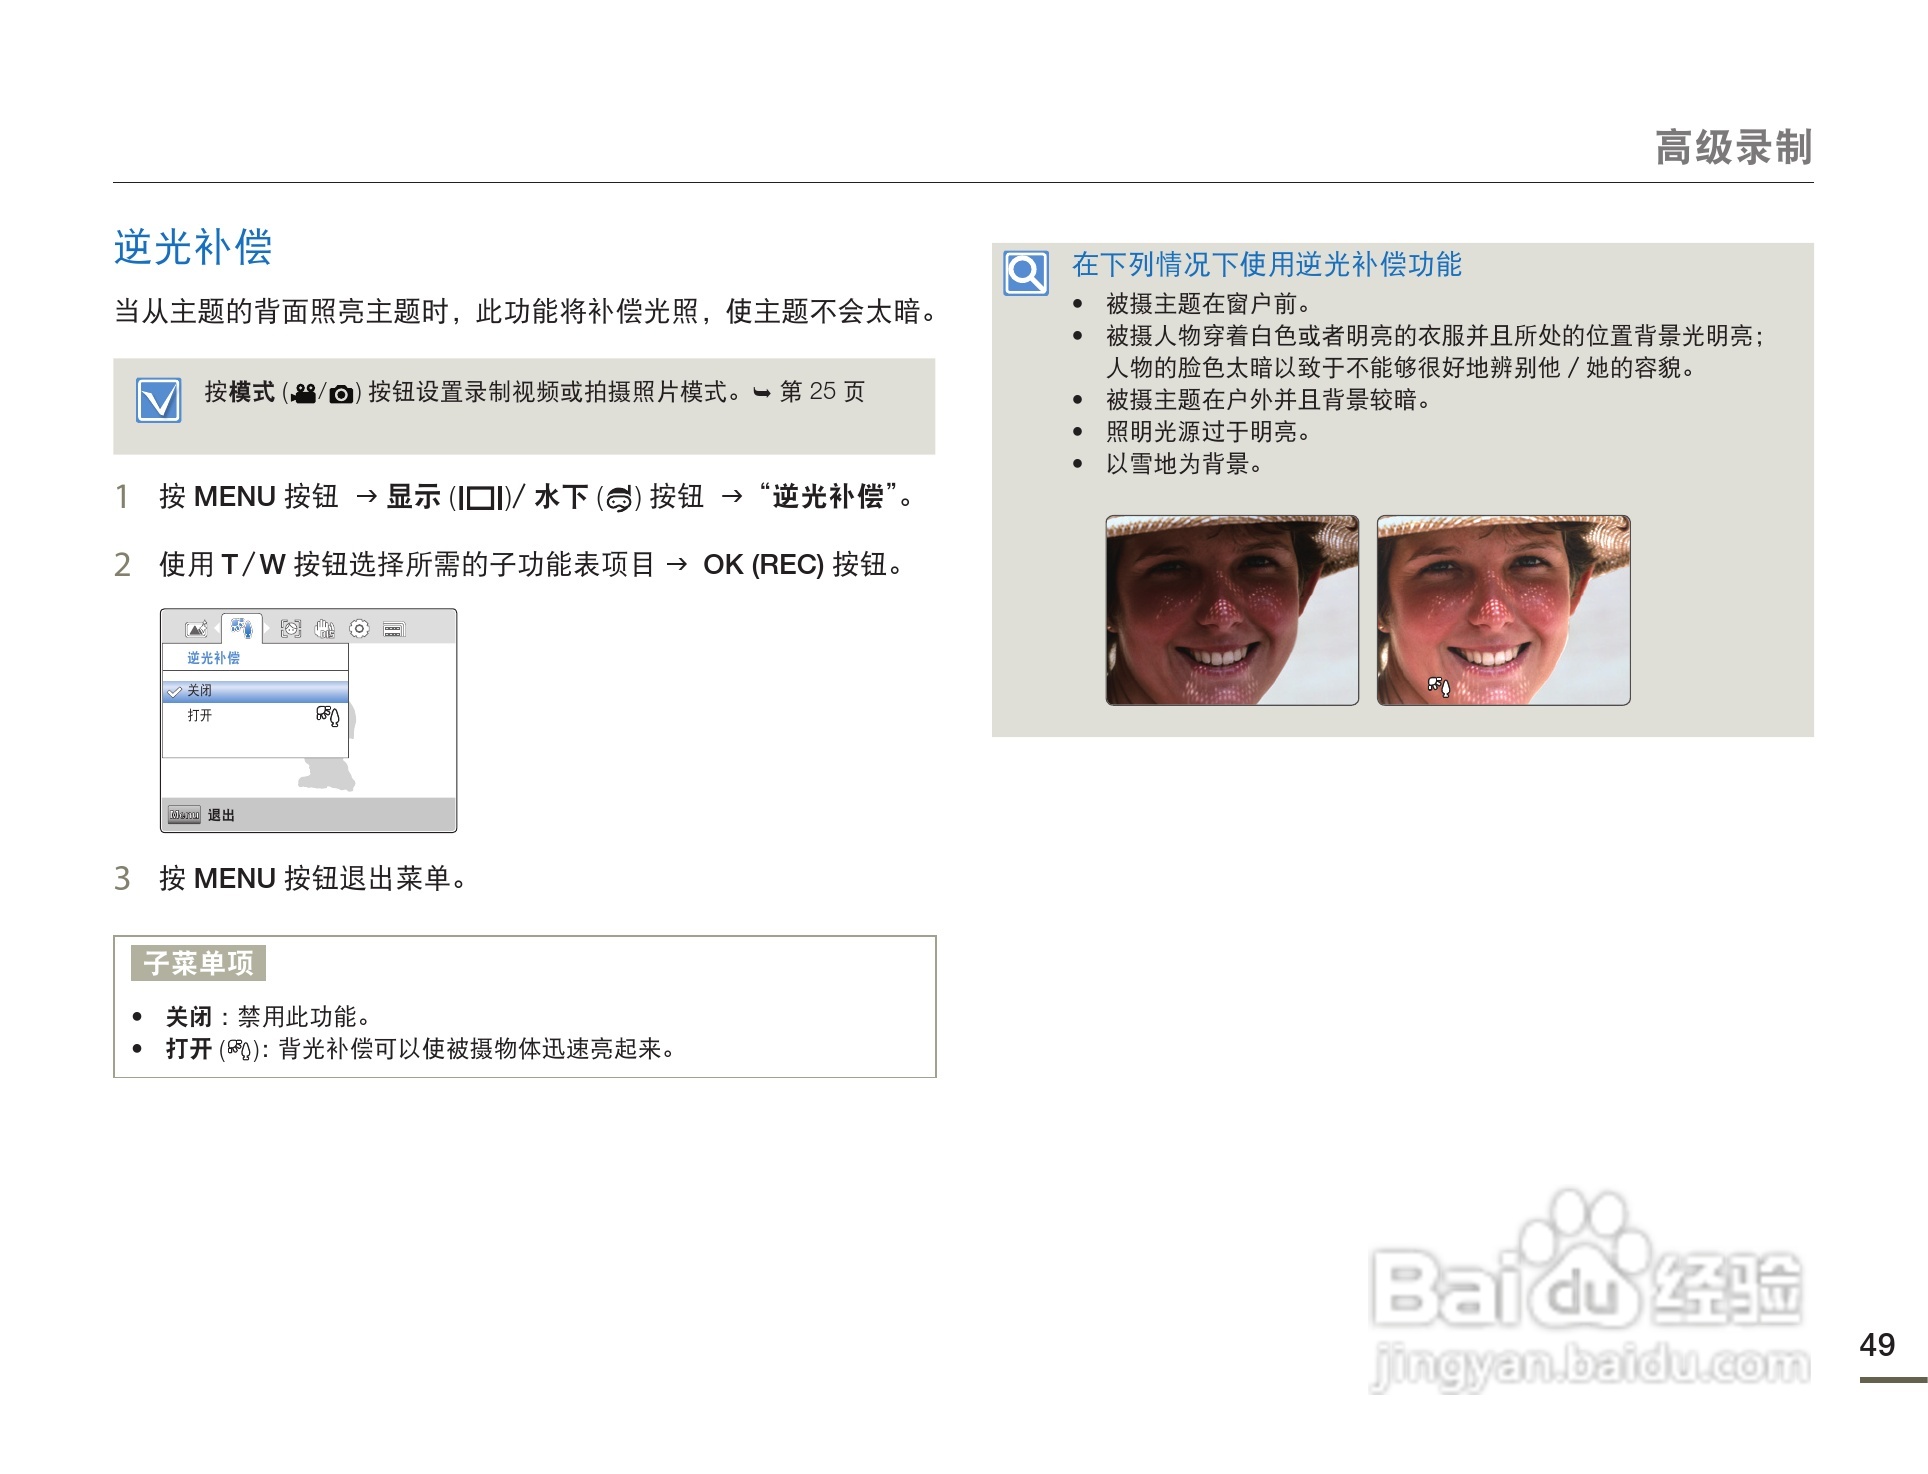The image size is (1928, 1474).
Task: Select the checked 关闭 option
Action: click(x=255, y=691)
